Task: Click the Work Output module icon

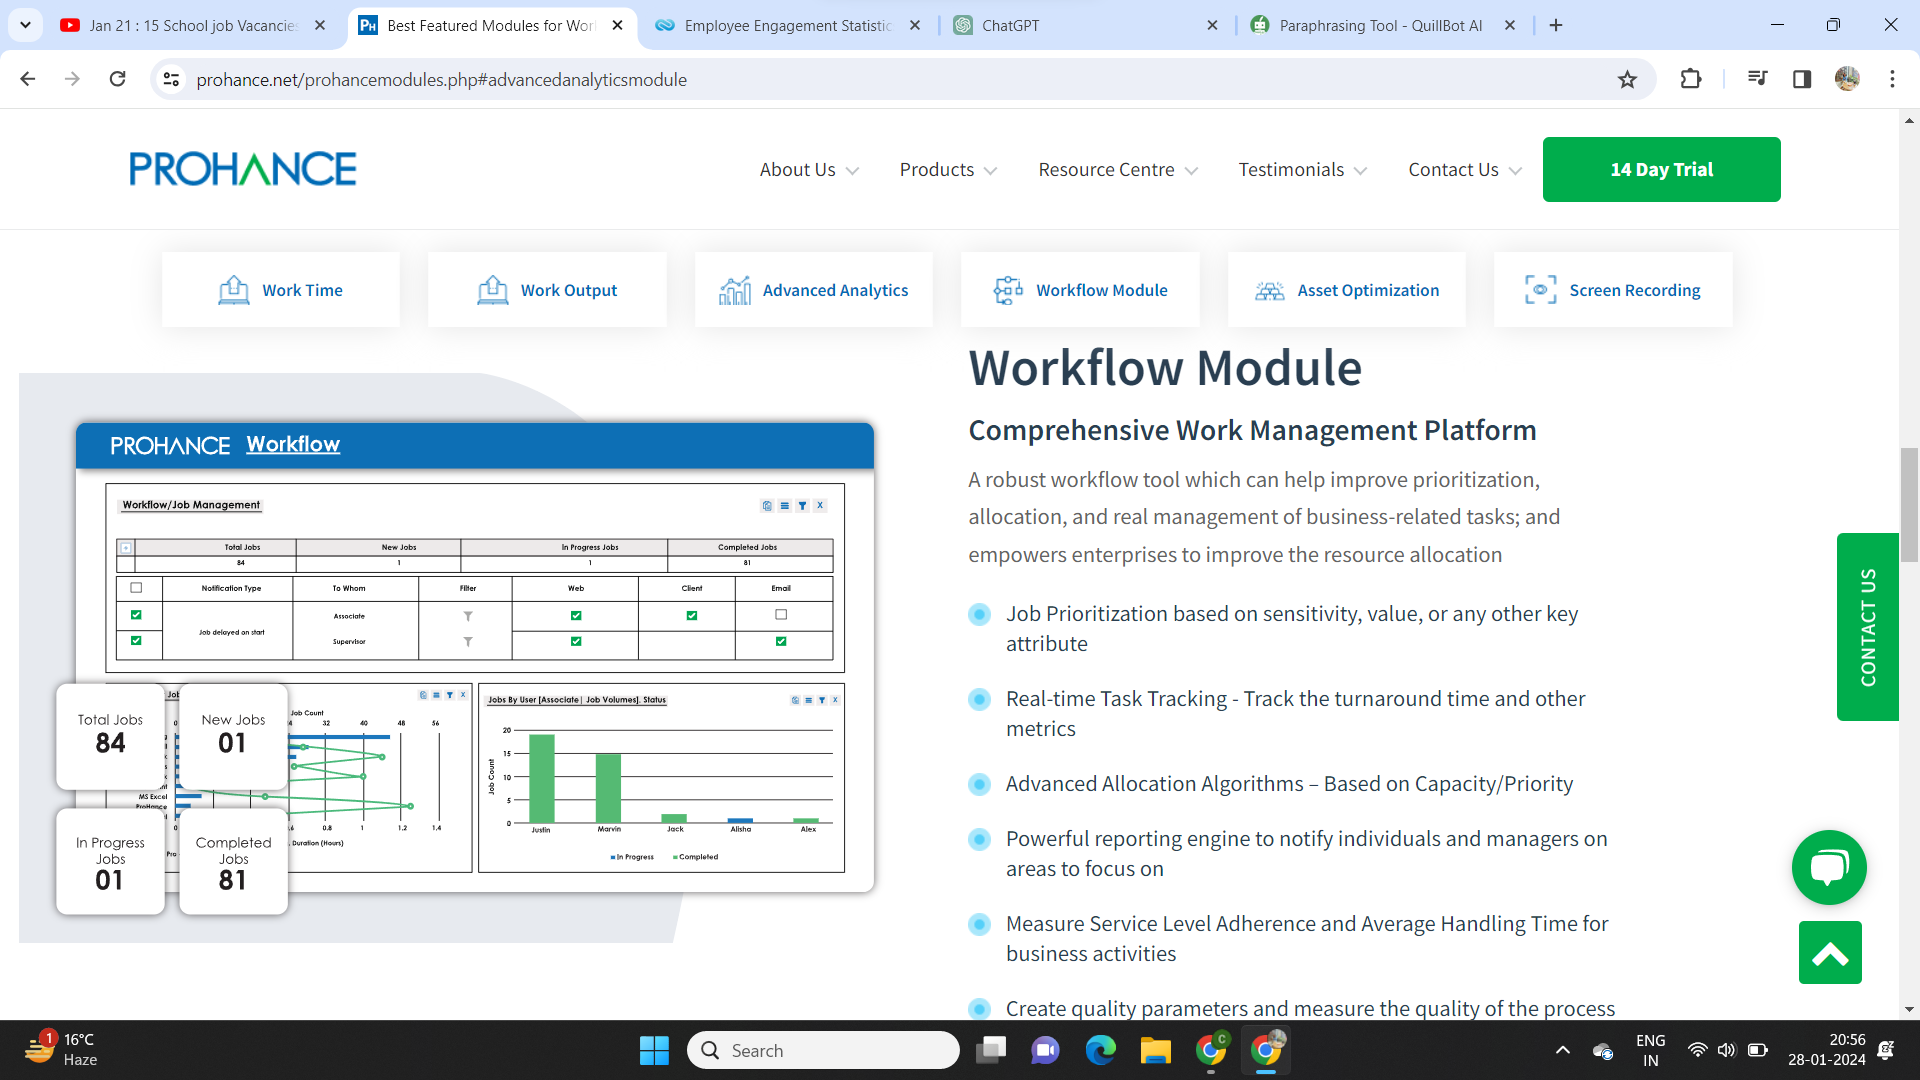Action: [x=492, y=290]
